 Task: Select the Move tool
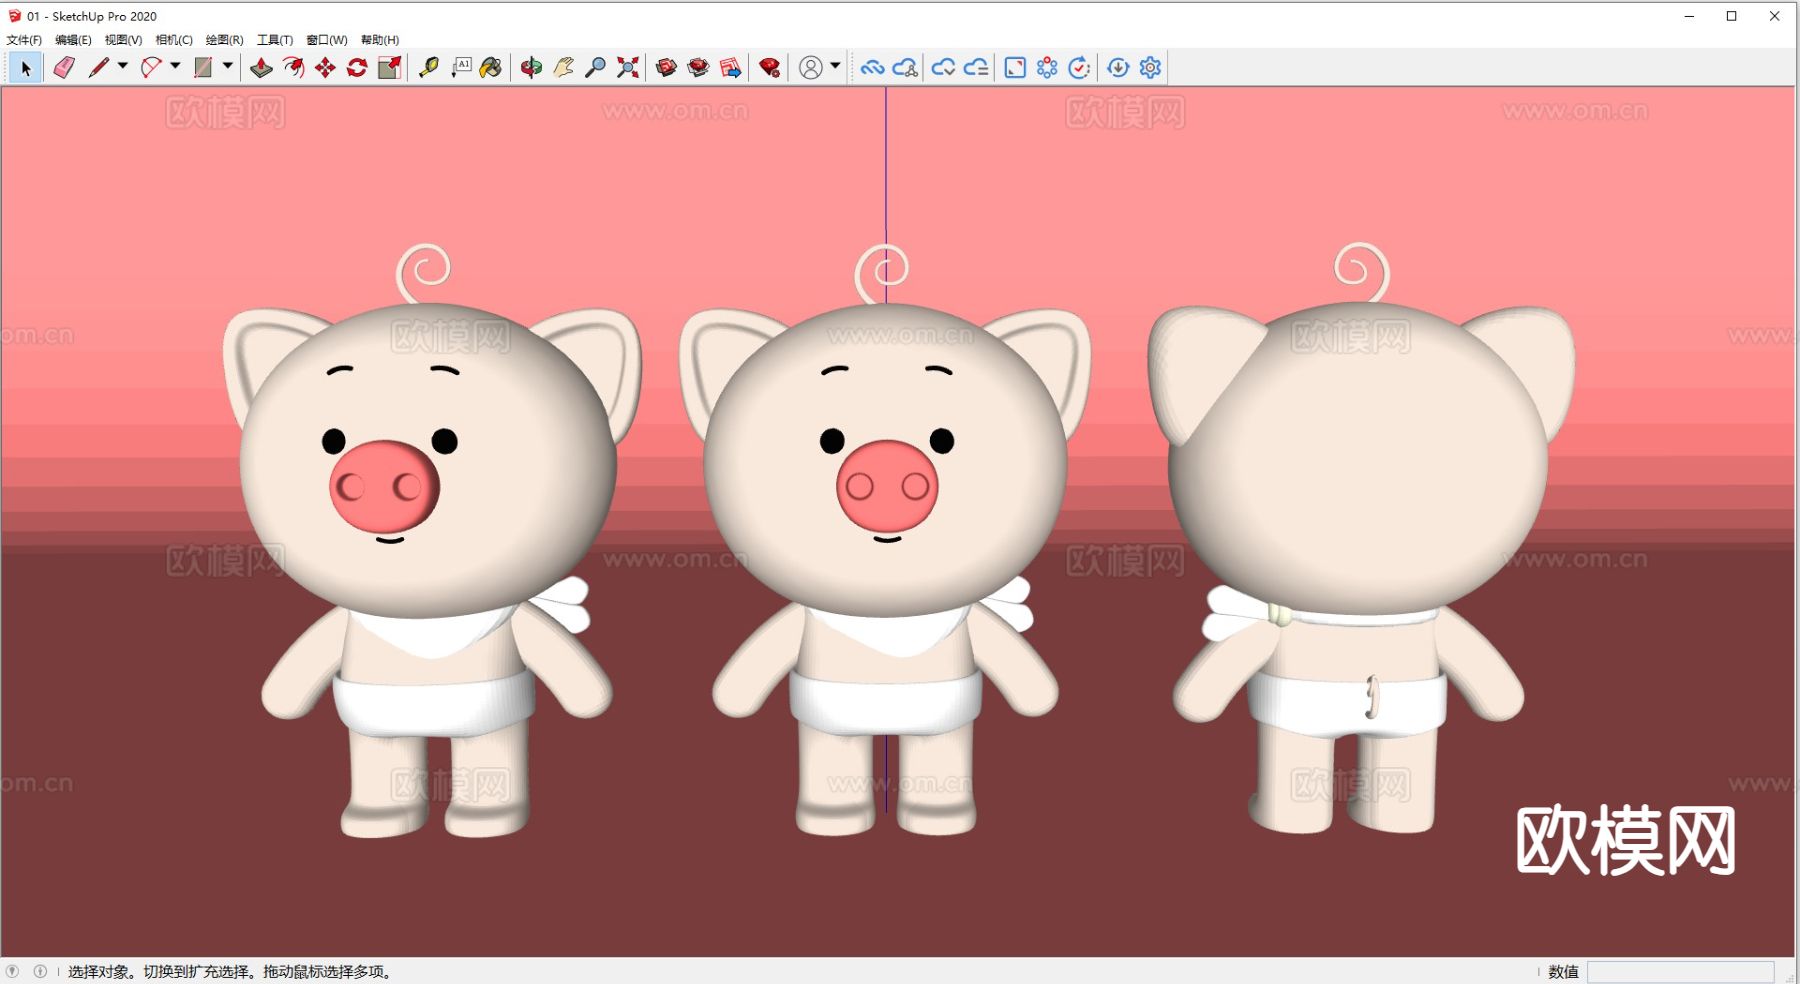(325, 67)
